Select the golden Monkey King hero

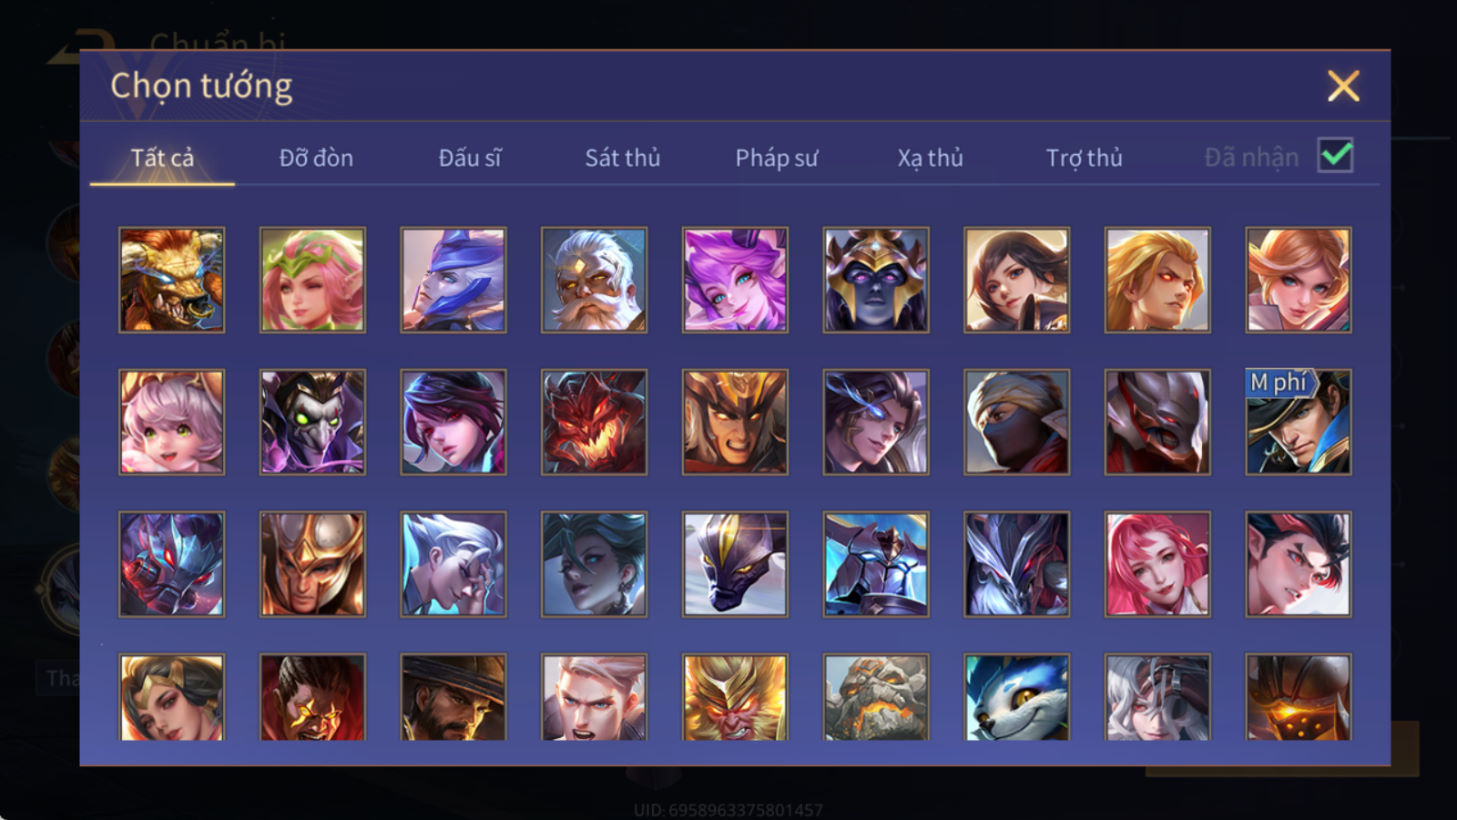[735, 697]
